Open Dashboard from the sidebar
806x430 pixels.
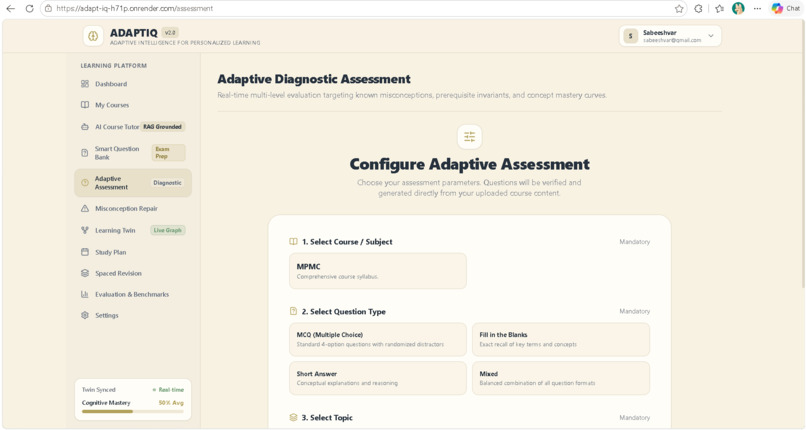tap(133, 84)
